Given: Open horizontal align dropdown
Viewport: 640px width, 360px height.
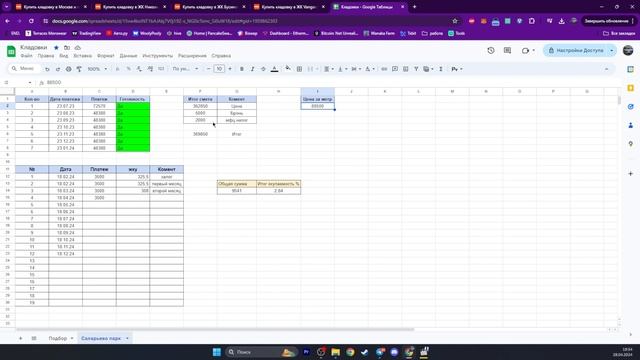Looking at the screenshot, I should 329,69.
